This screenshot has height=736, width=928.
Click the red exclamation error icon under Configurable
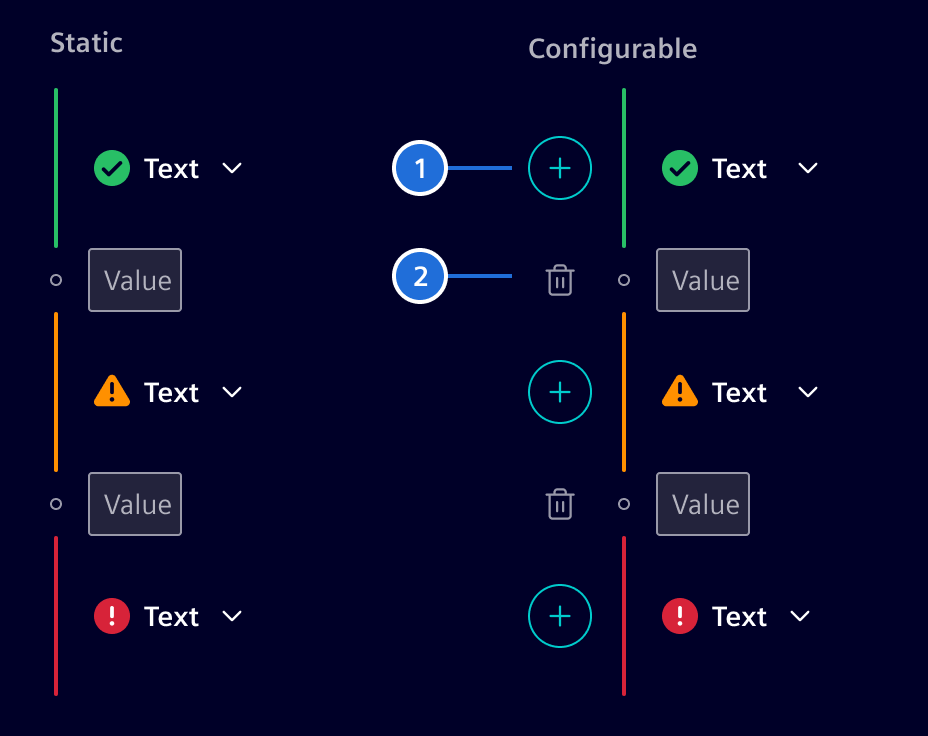pyautogui.click(x=679, y=616)
